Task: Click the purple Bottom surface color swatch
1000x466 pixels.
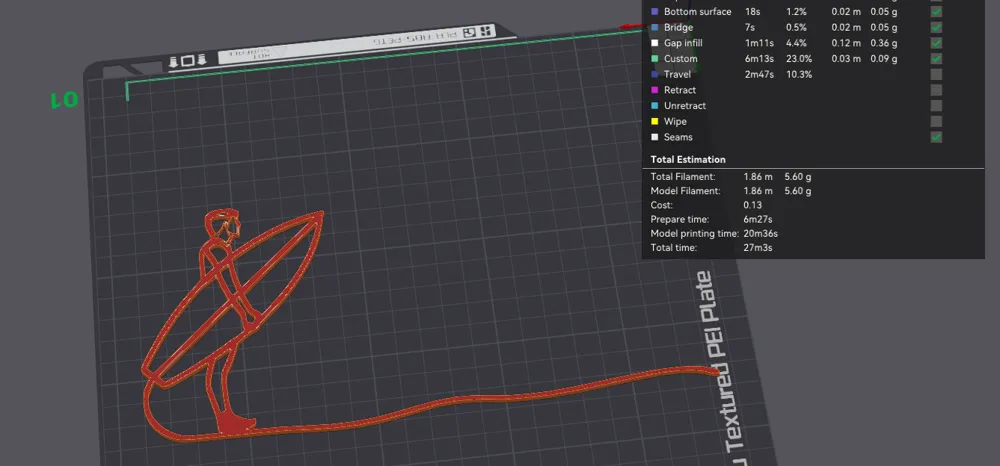Action: click(654, 11)
